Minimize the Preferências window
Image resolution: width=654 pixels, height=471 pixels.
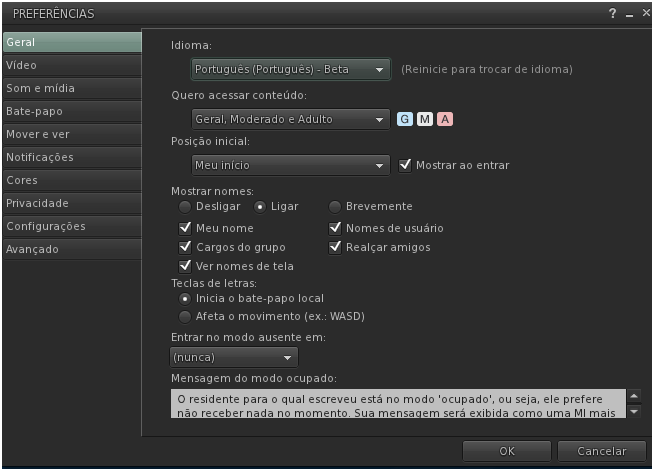[x=629, y=14]
